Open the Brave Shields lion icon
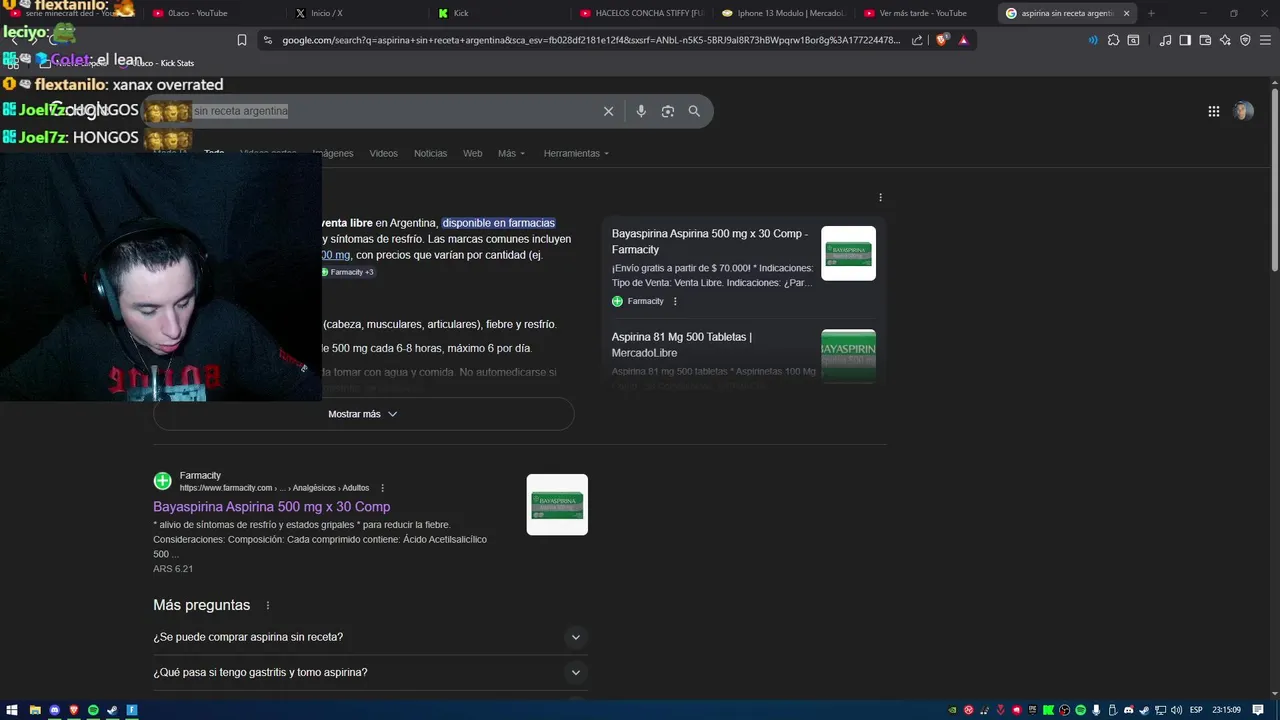The height and width of the screenshot is (720, 1280). pos(941,40)
